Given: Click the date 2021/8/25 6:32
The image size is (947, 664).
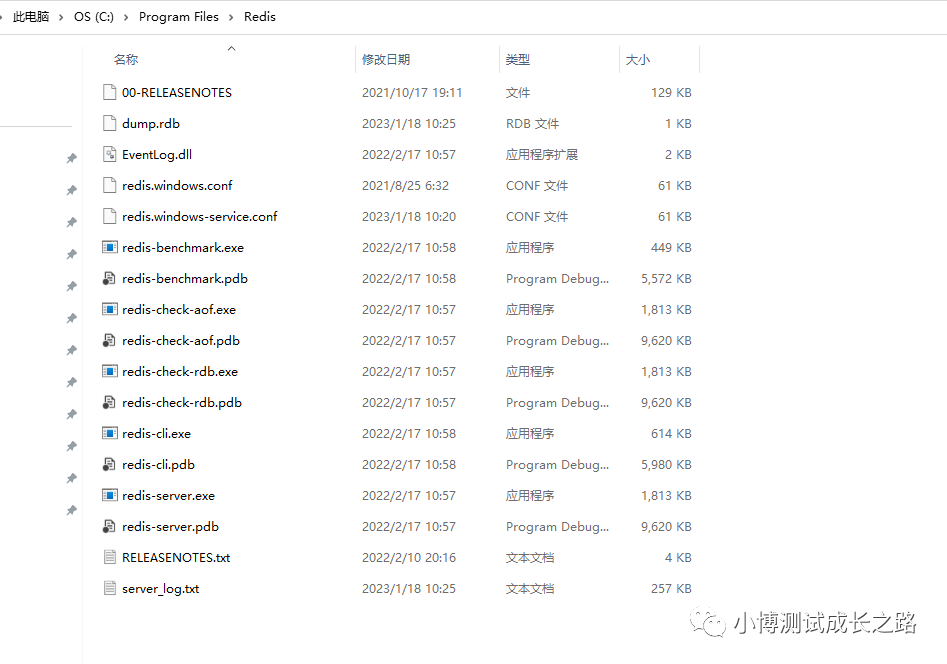Looking at the screenshot, I should coord(405,185).
